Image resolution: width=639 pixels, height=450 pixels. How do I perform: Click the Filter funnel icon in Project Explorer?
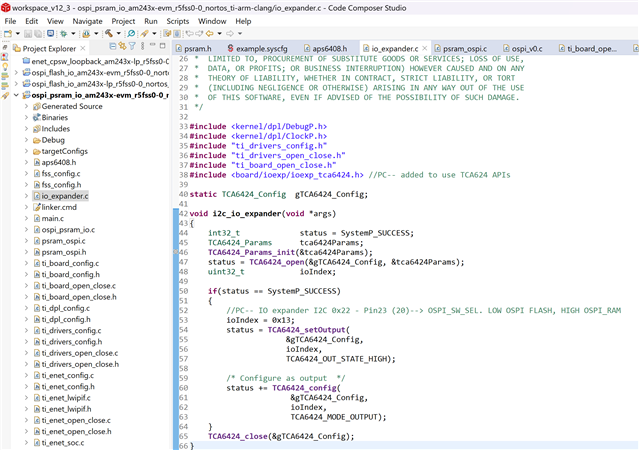[x=132, y=46]
